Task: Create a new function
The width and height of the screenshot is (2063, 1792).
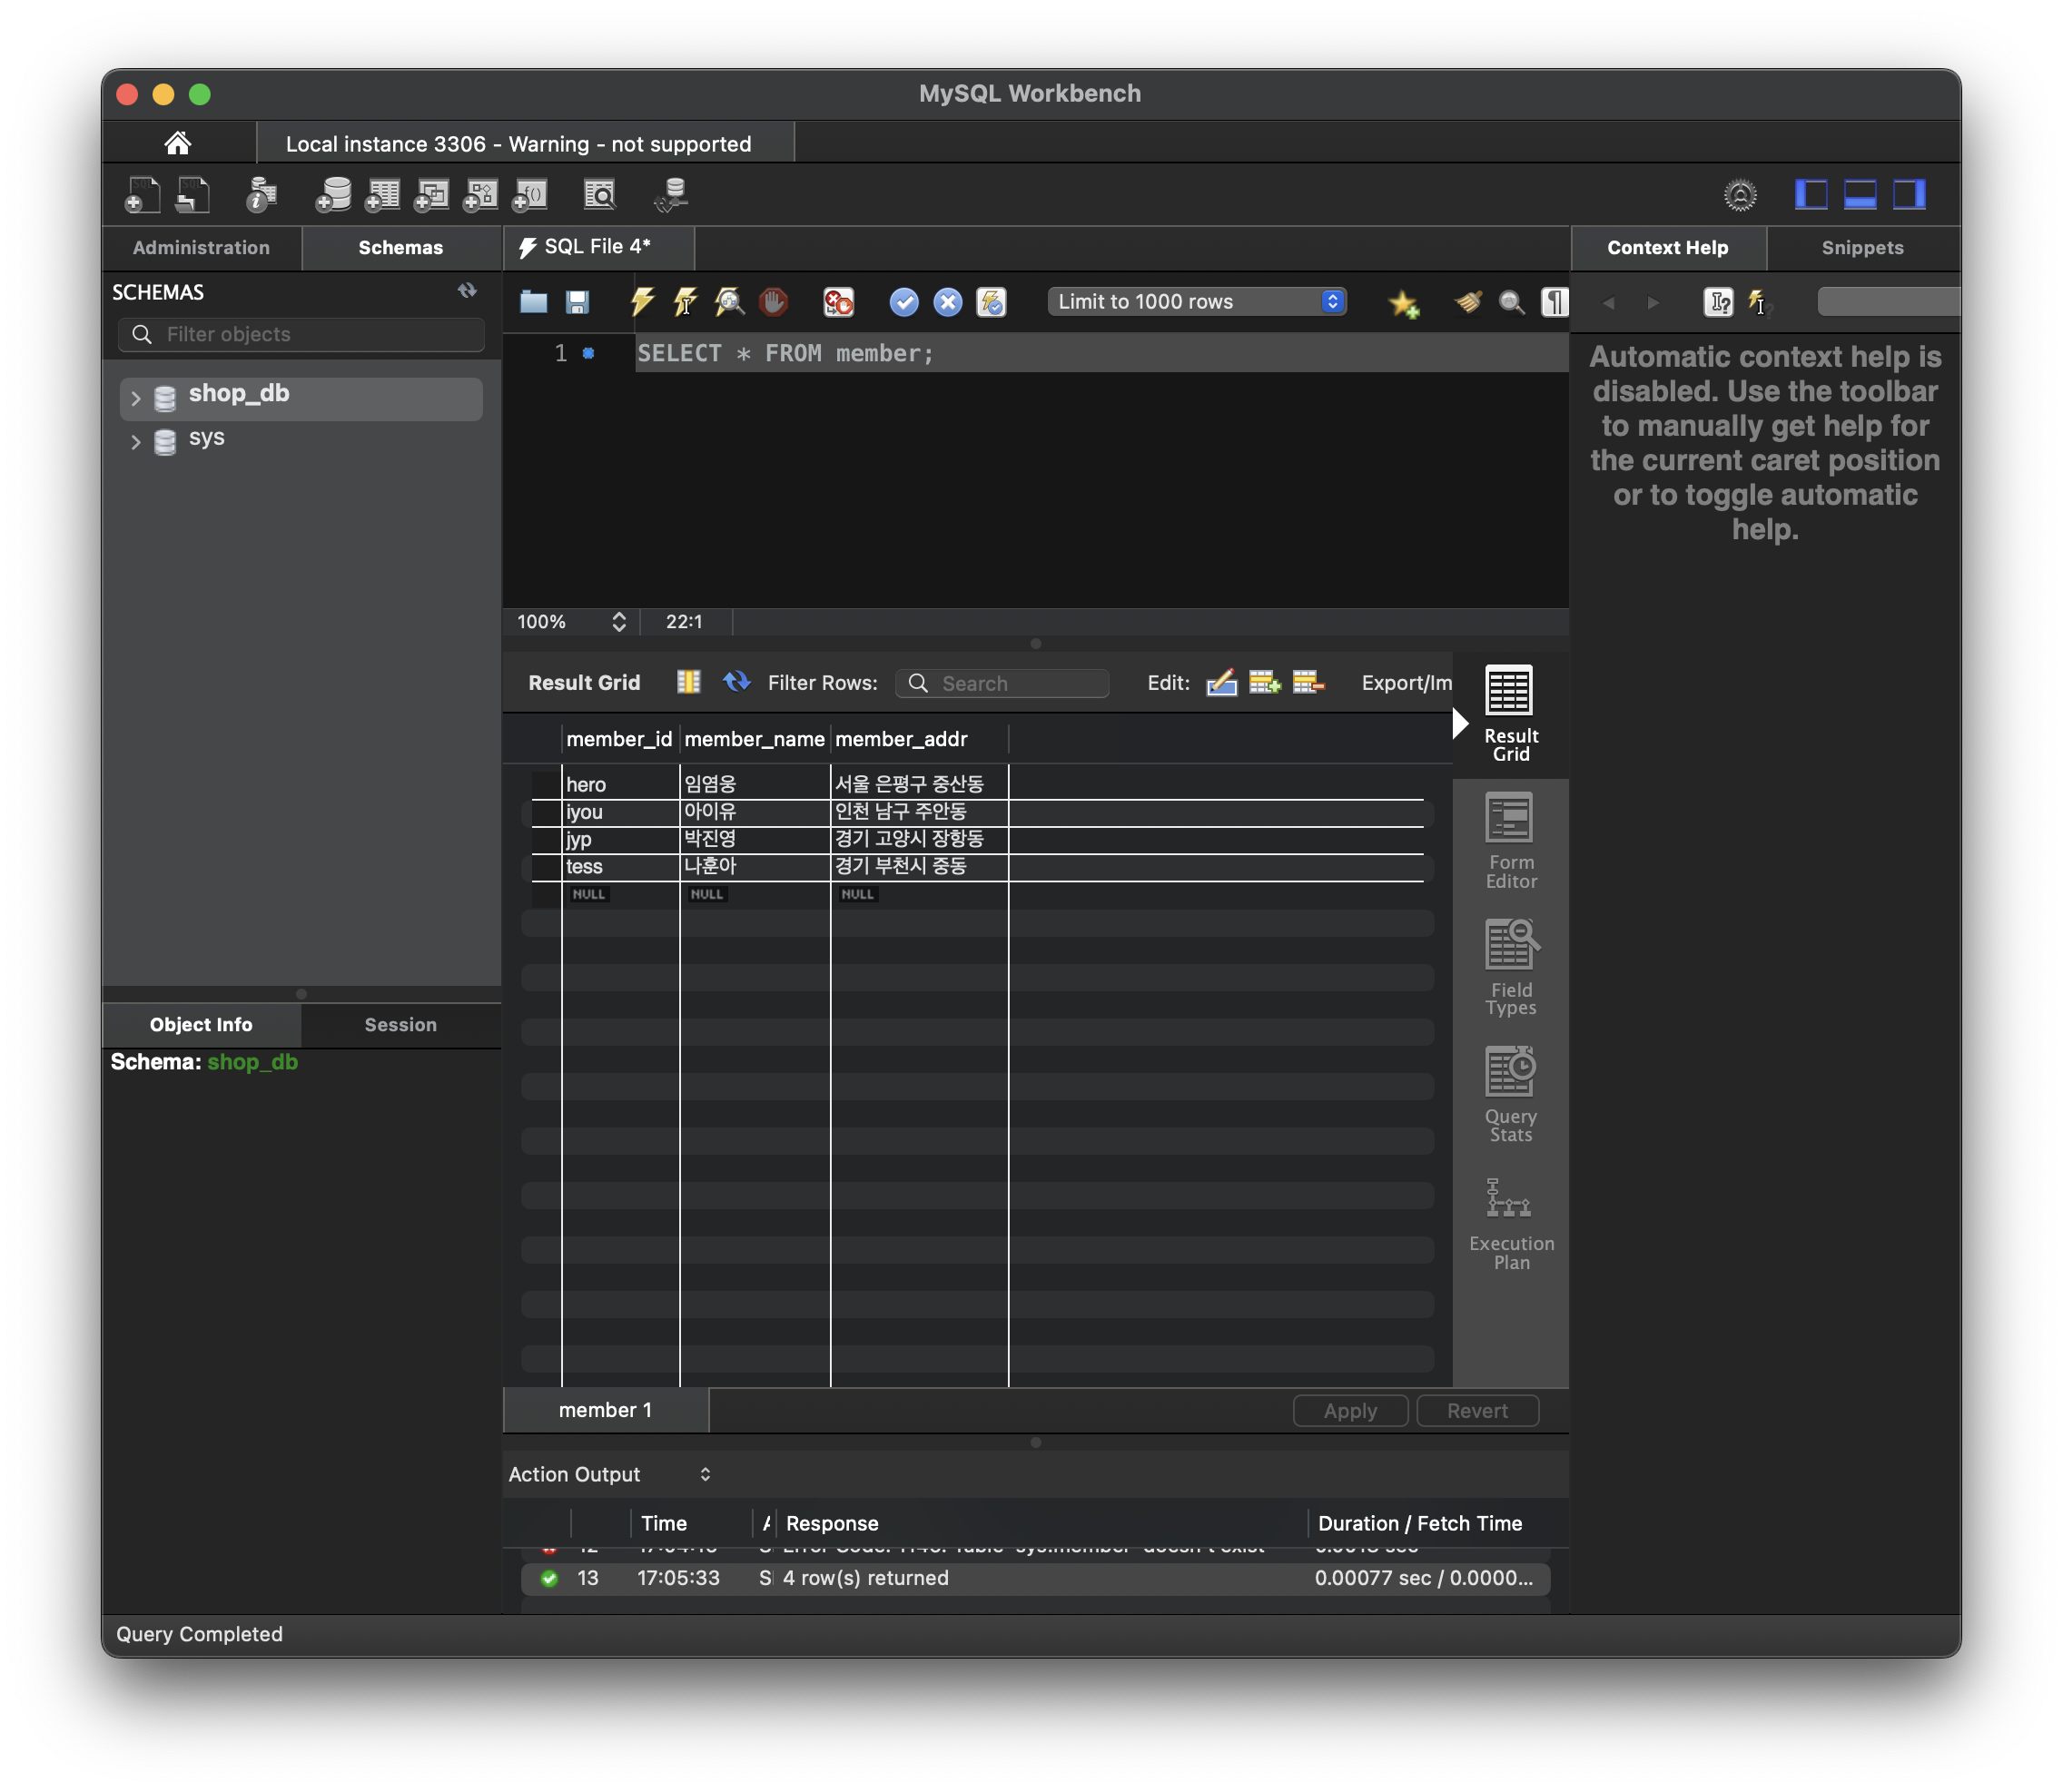Action: [529, 194]
